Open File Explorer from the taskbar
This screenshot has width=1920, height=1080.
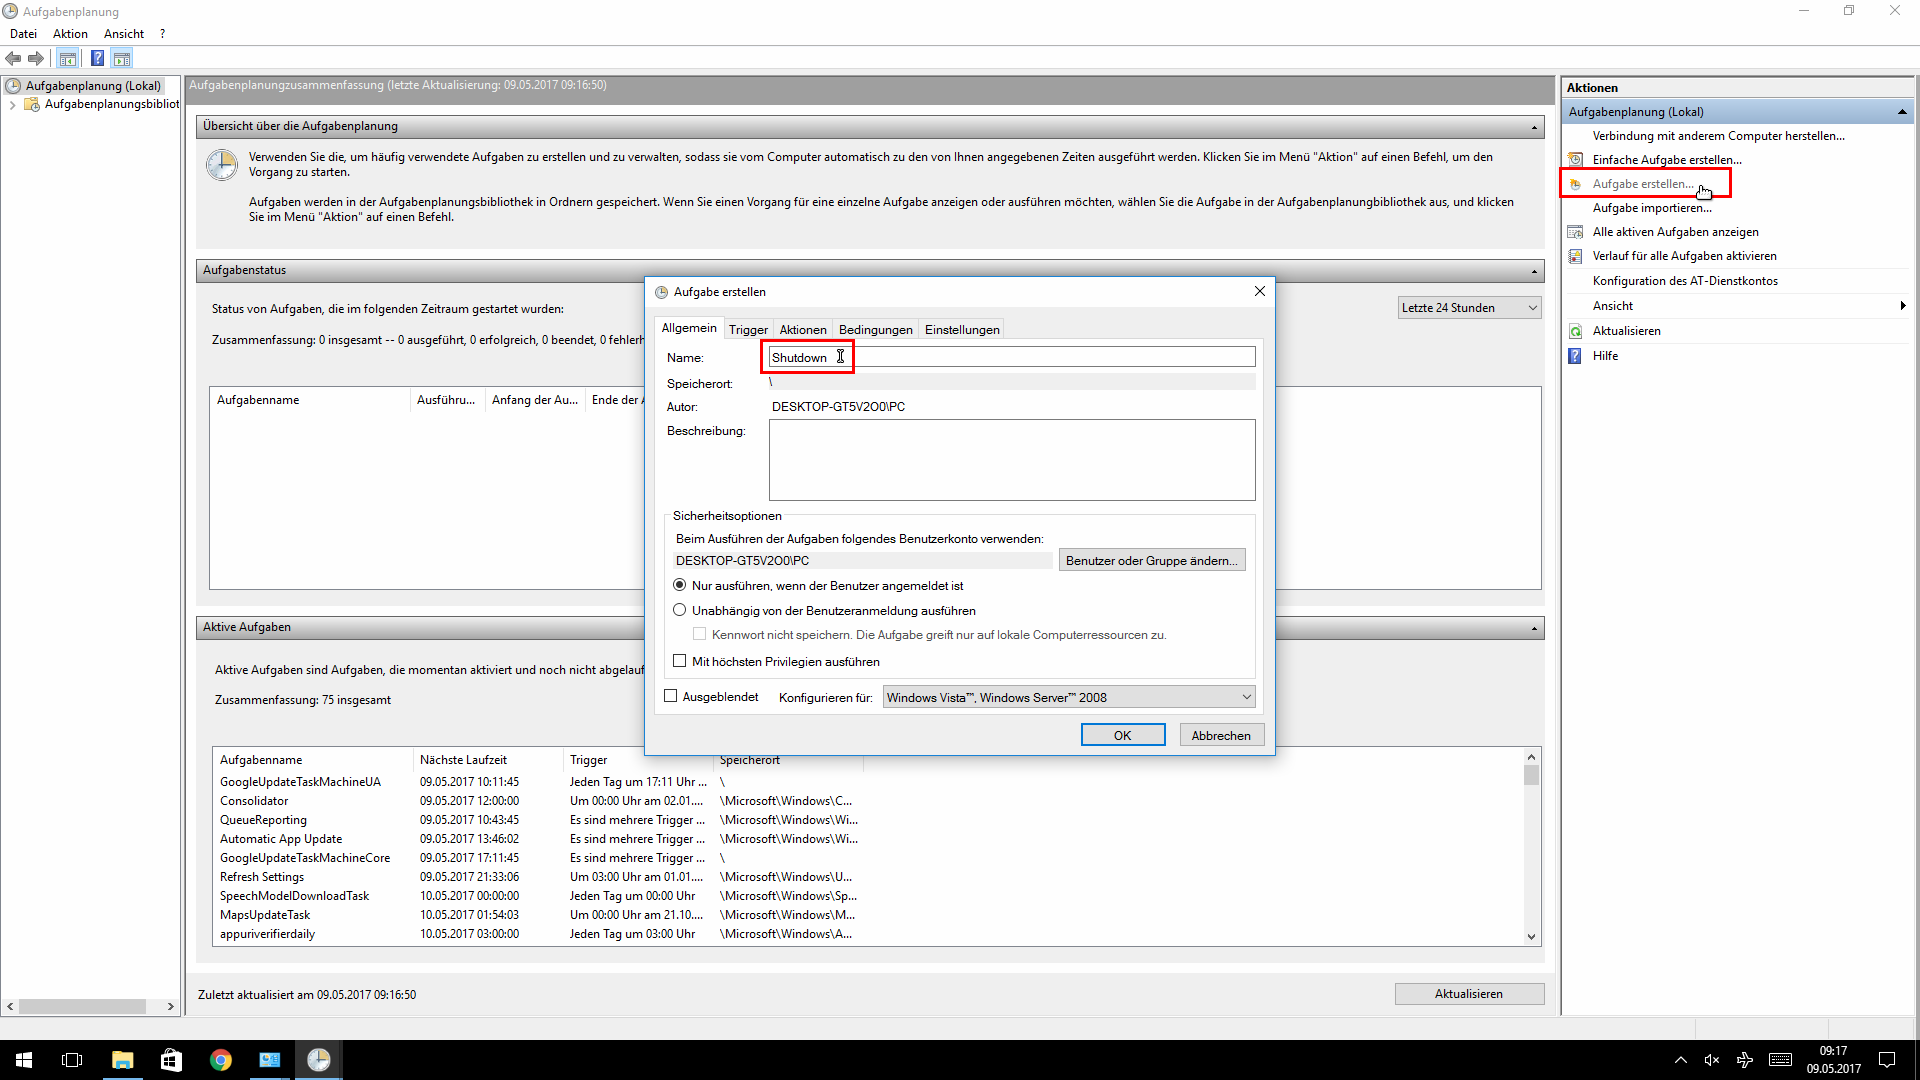point(122,1060)
